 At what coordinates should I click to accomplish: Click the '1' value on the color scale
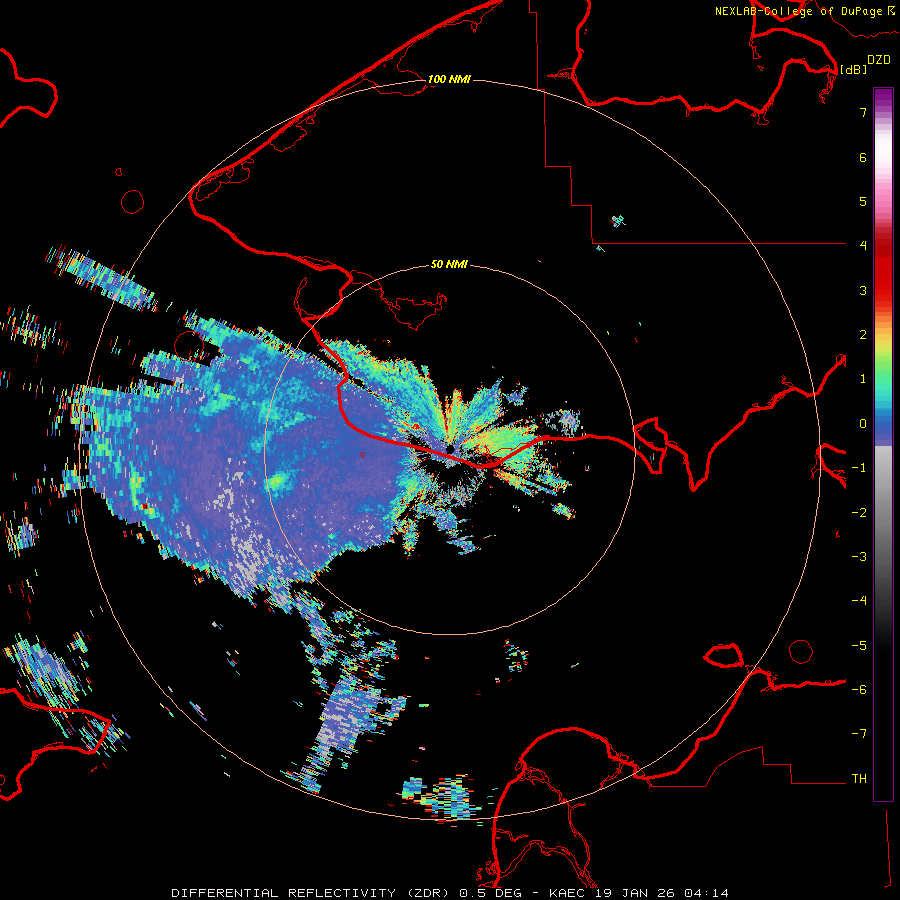(x=863, y=379)
